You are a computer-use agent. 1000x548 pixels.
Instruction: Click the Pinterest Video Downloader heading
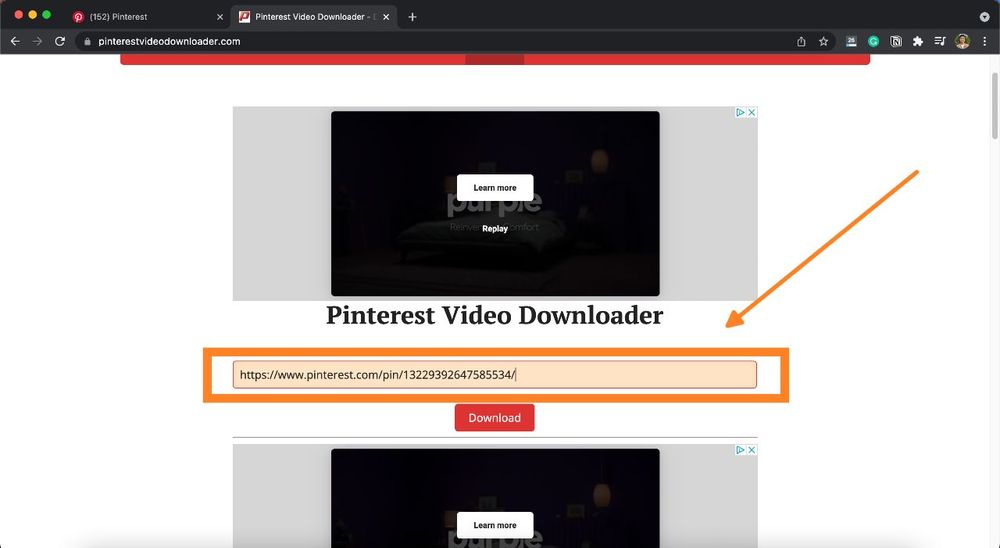[494, 315]
